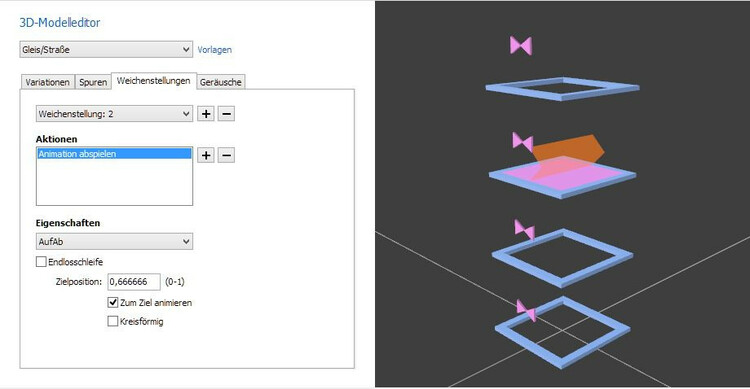
Task: Uncheck Zum Ziel animieren
Action: [x=112, y=302]
